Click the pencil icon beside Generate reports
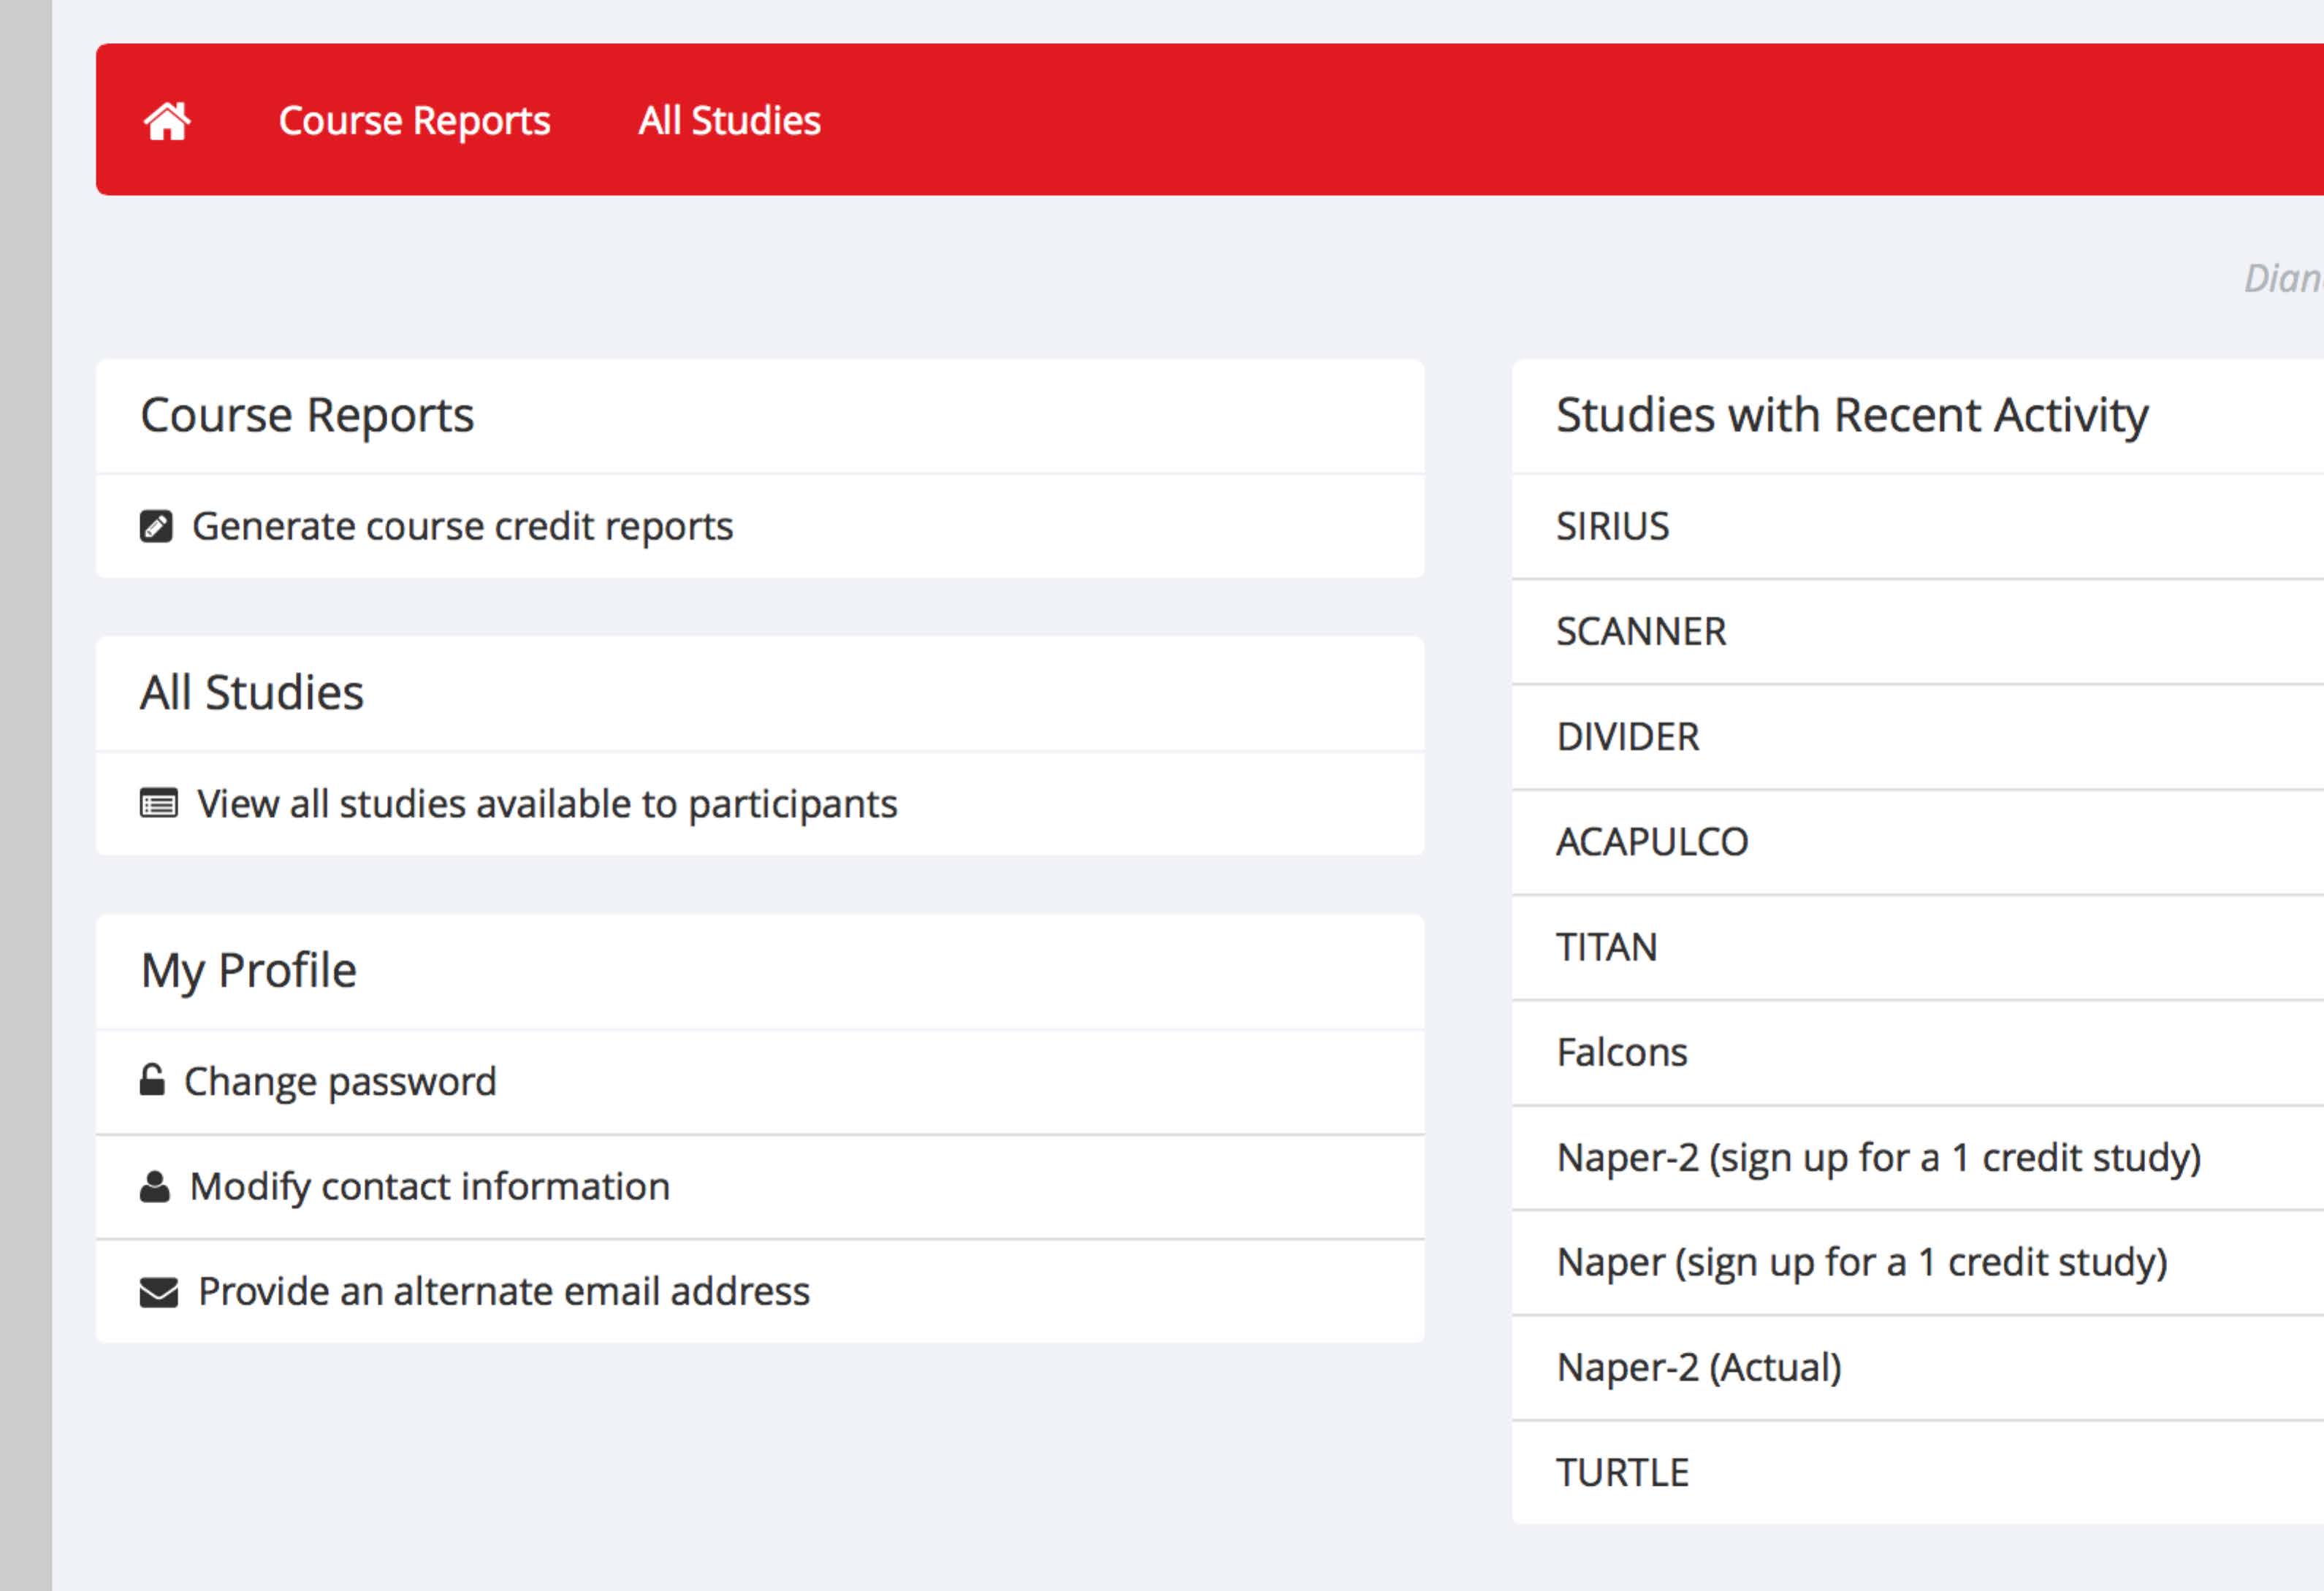2324x1591 pixels. point(156,526)
